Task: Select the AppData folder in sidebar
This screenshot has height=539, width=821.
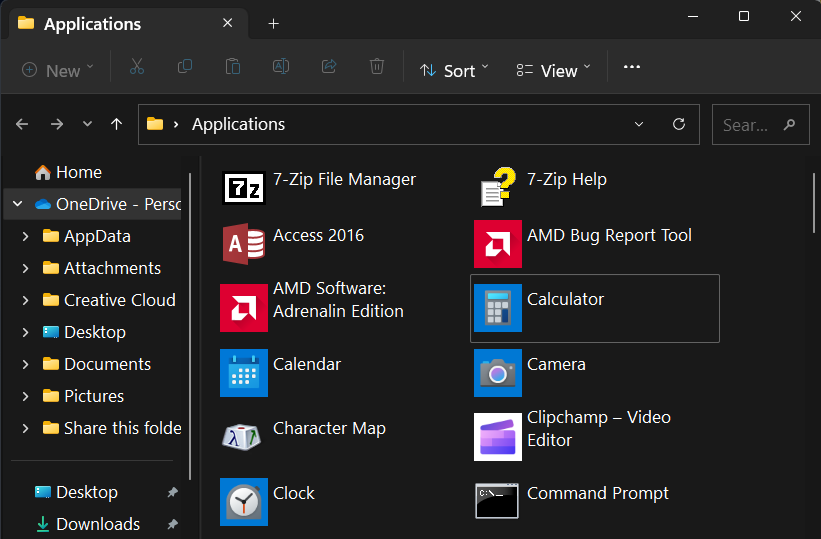Action: coord(87,236)
